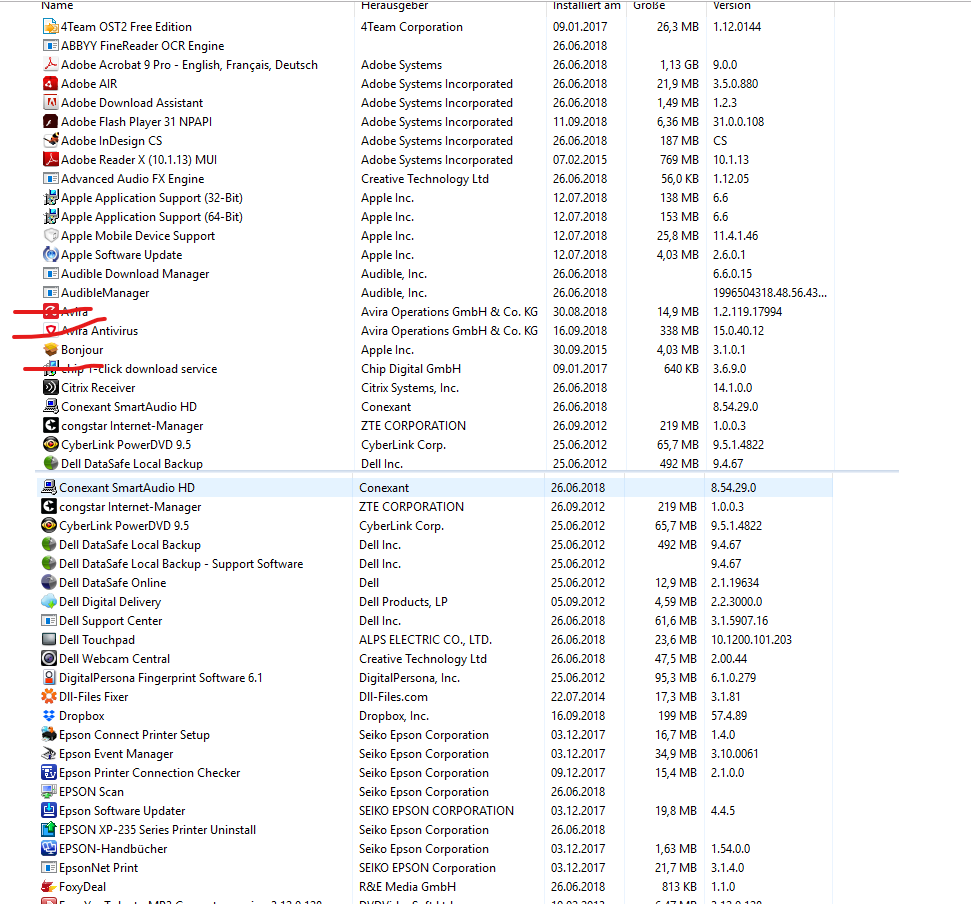Select the Dropbox icon

click(49, 716)
